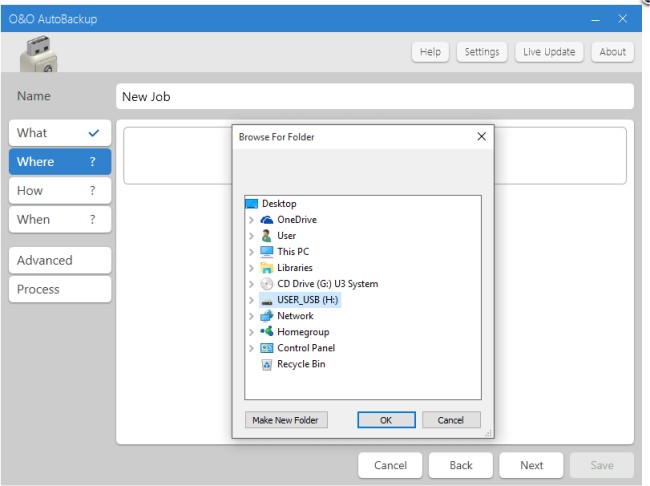Expand the Network node

pyautogui.click(x=251, y=316)
